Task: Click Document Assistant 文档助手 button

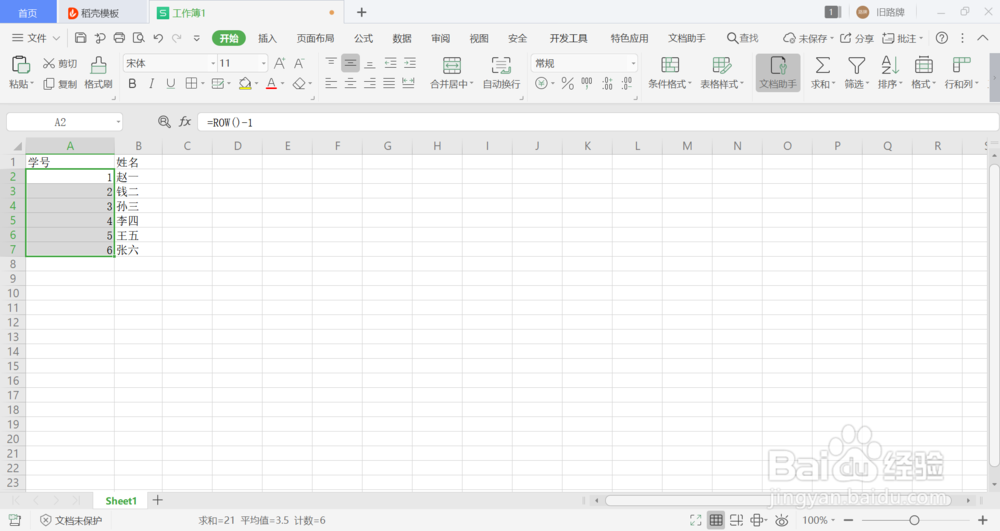Action: [778, 72]
